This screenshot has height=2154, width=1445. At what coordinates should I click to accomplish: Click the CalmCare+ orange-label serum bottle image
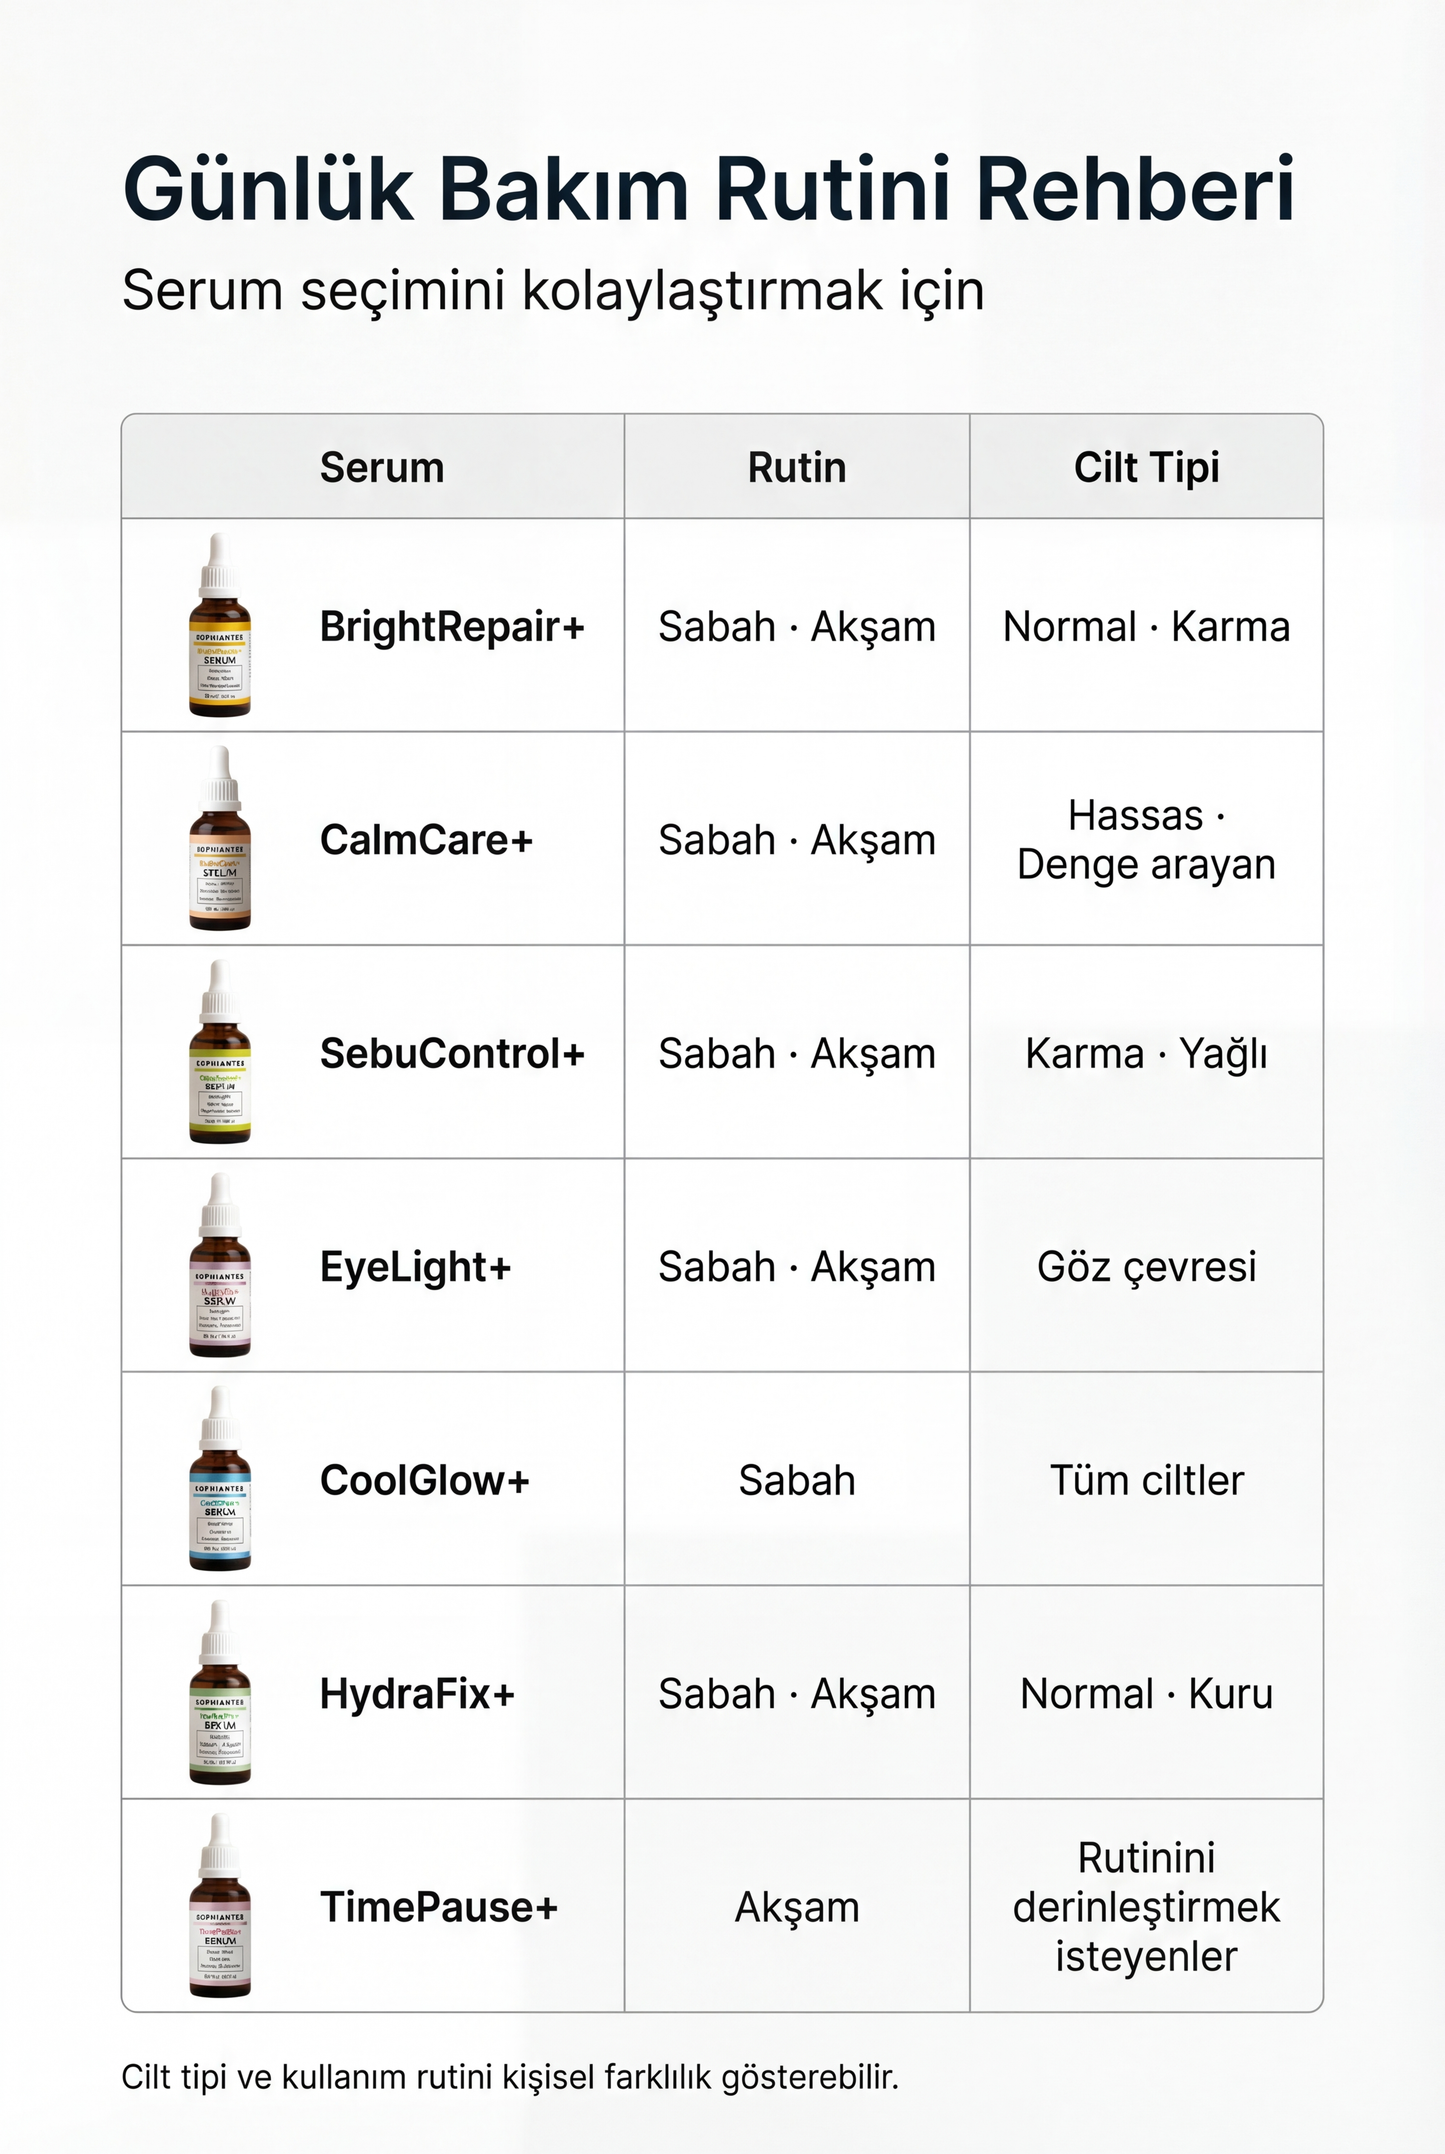(220, 839)
